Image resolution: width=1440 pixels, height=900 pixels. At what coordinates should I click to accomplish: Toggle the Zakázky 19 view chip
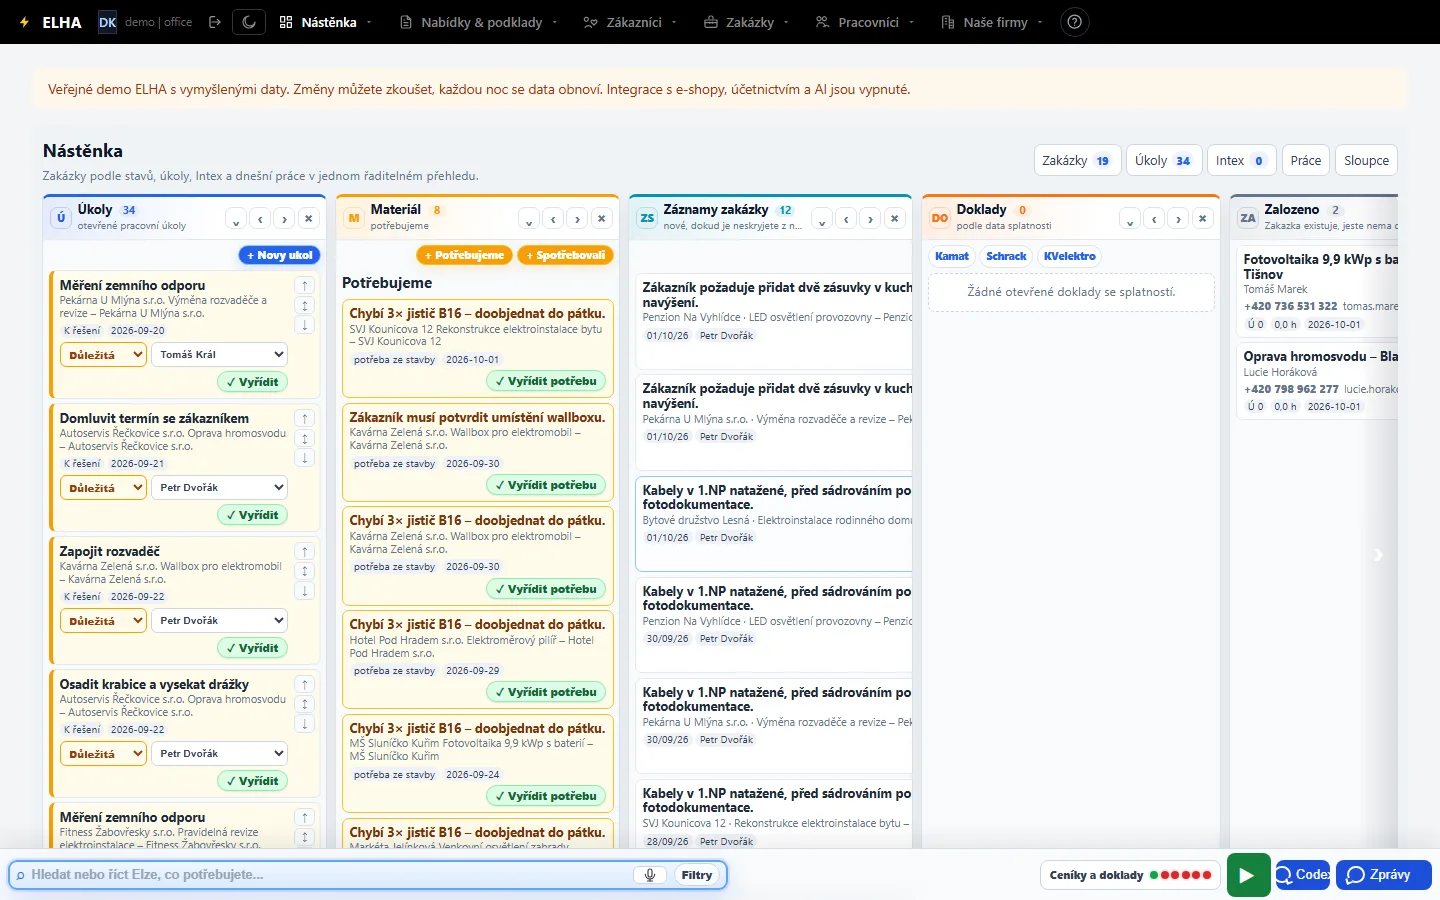[1076, 160]
